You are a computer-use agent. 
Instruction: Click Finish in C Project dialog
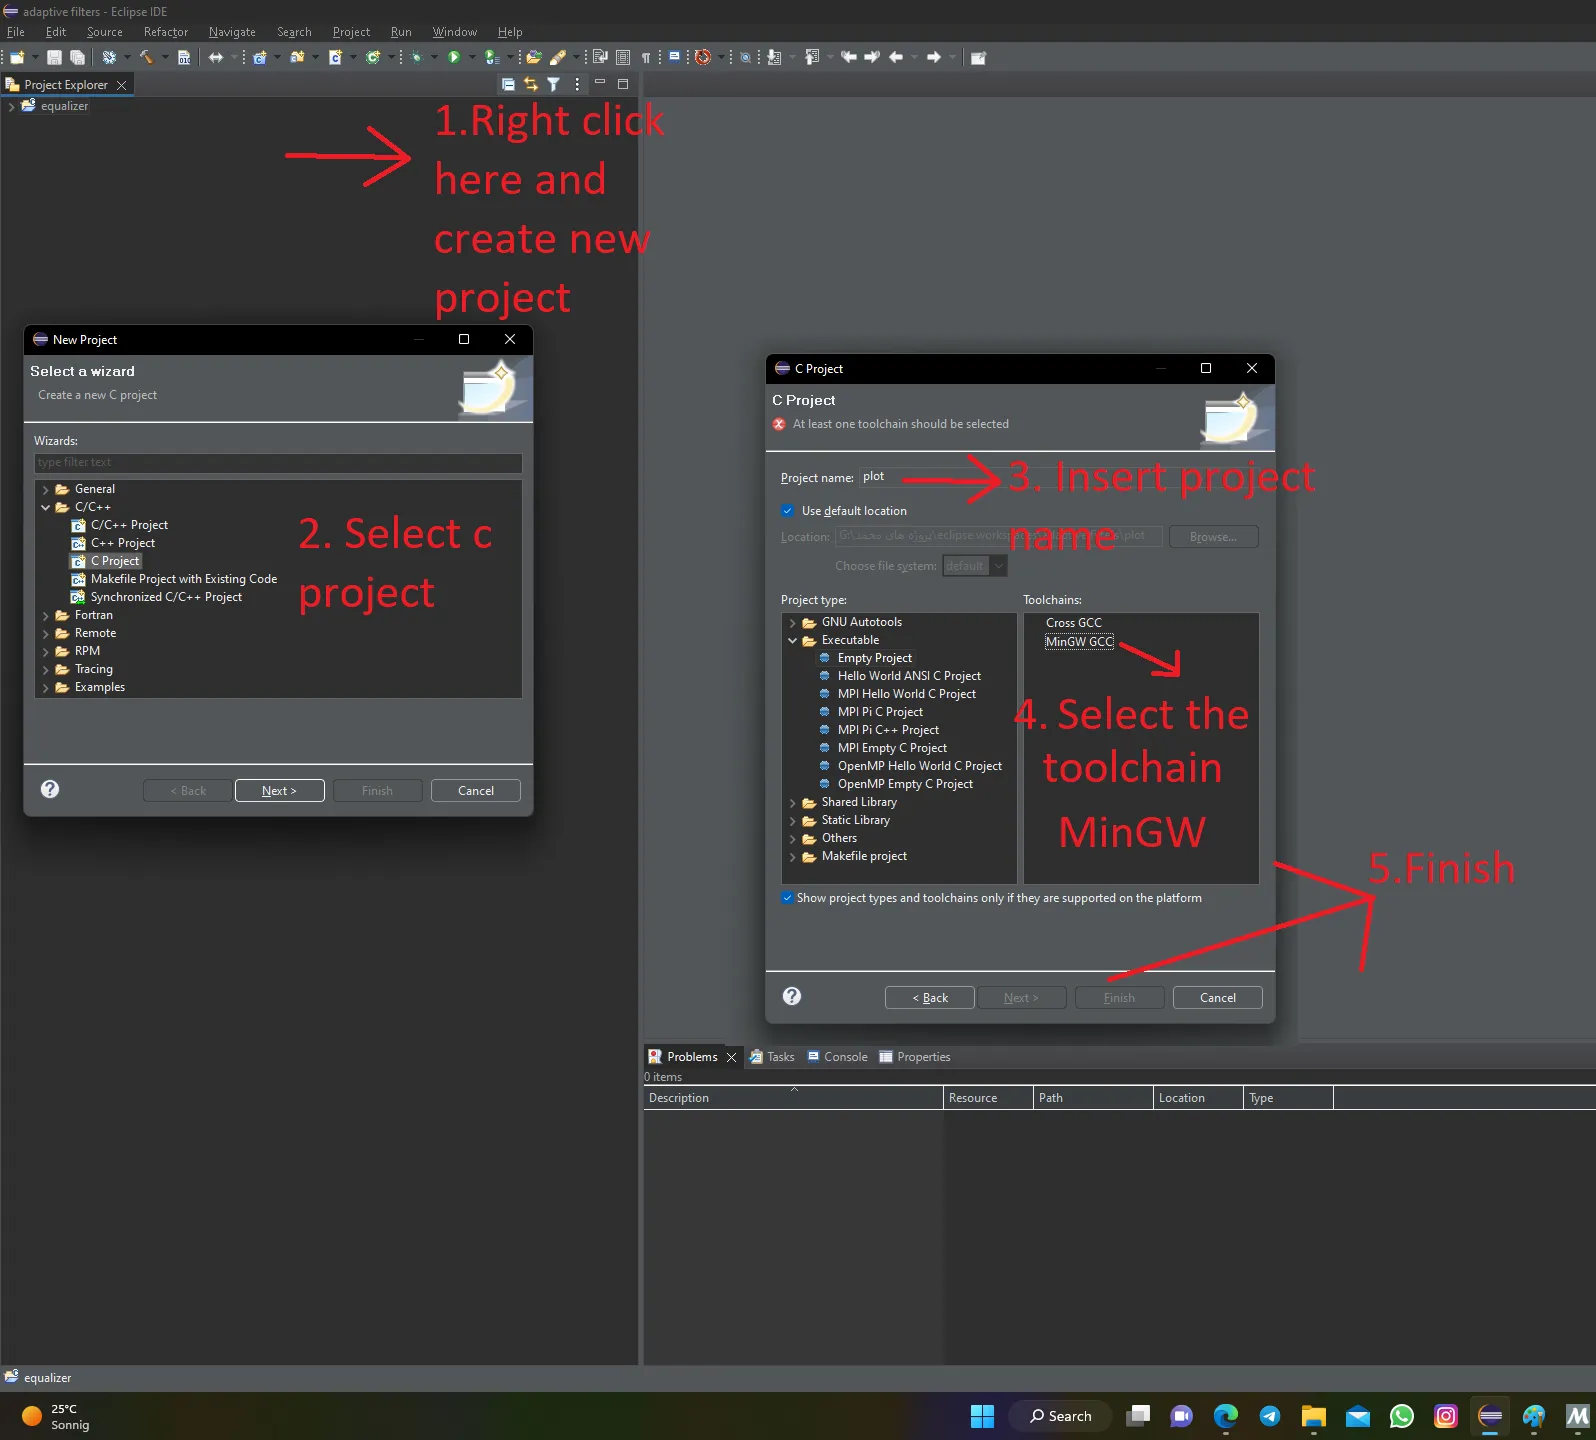1120,998
